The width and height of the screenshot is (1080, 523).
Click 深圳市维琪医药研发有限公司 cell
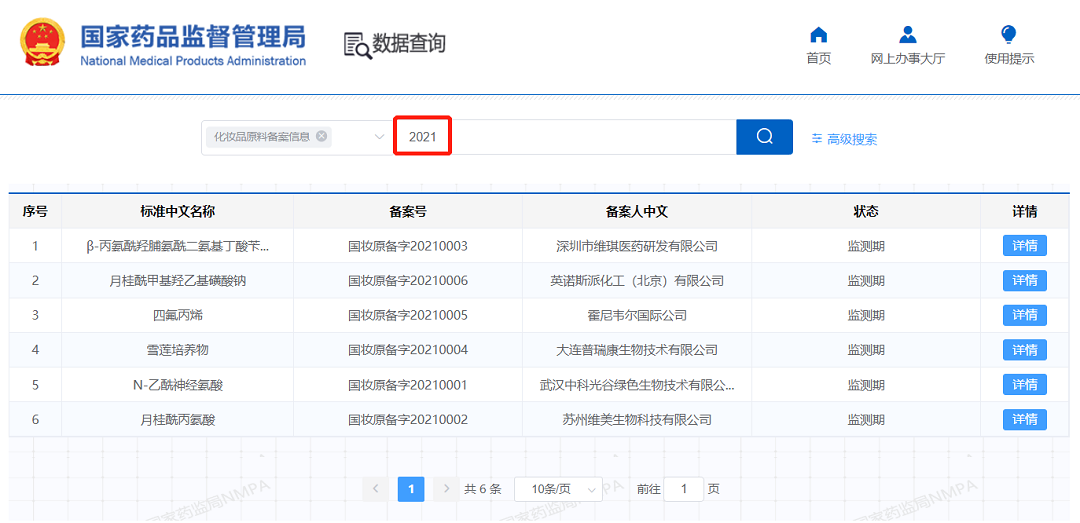637,246
